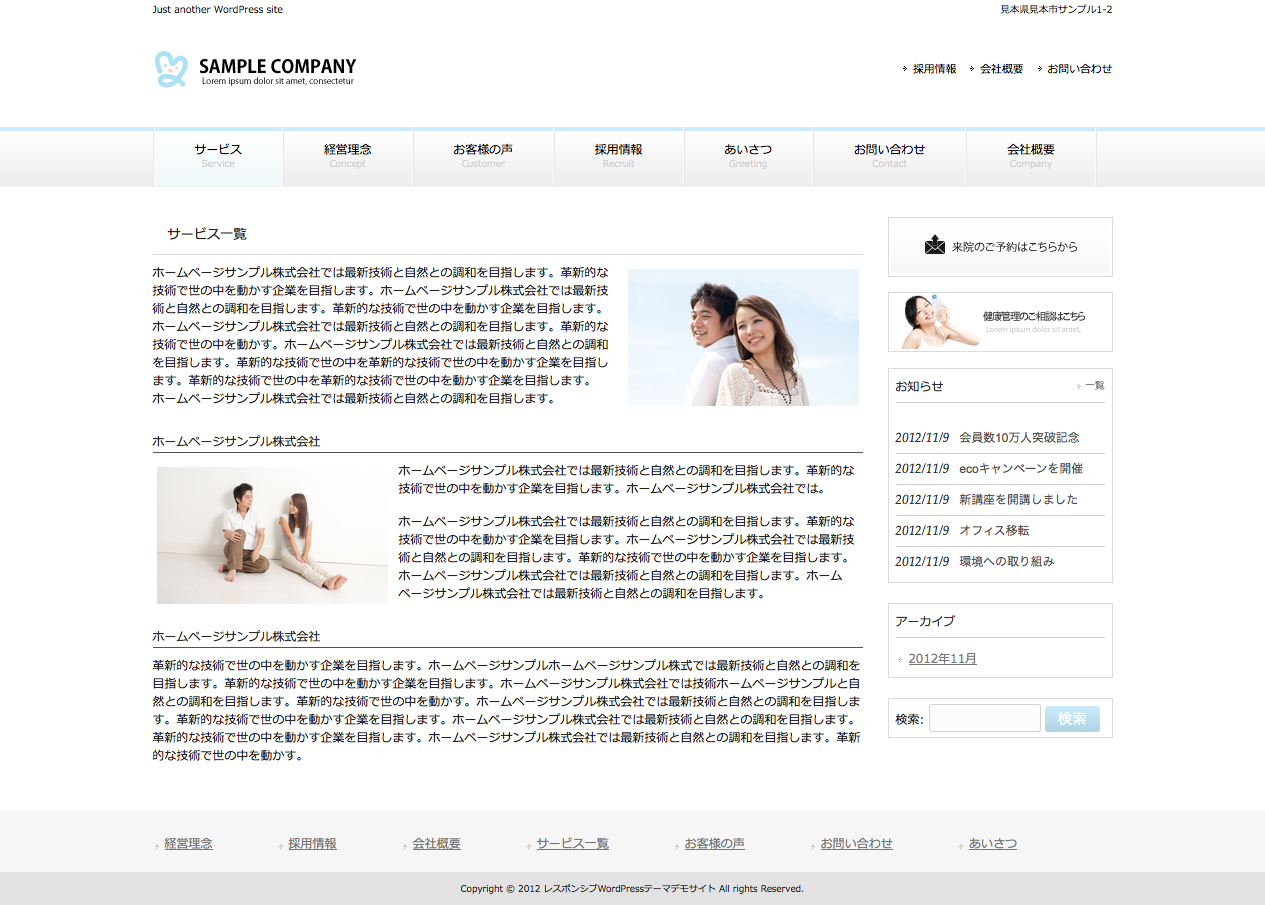Click the サービス一覧 page heading
The width and height of the screenshot is (1265, 905).
click(207, 234)
